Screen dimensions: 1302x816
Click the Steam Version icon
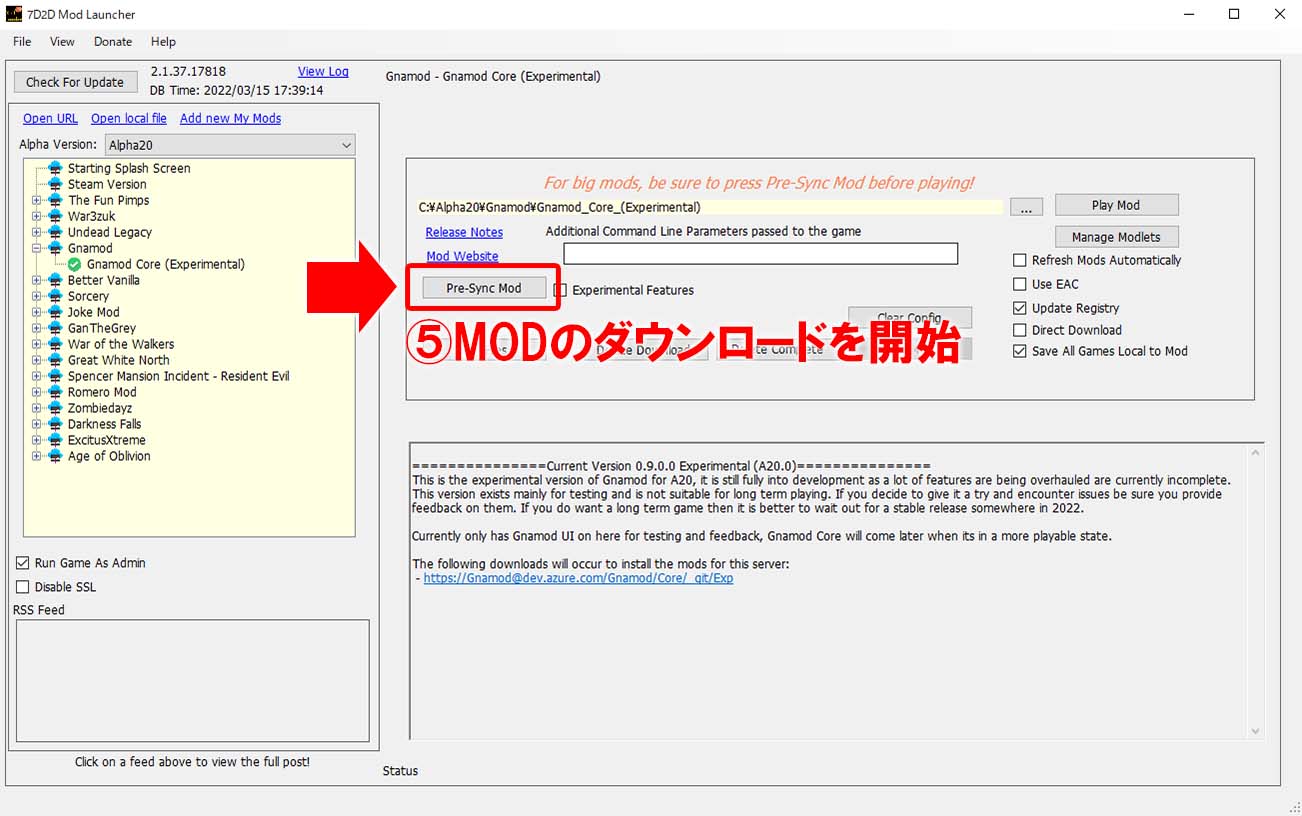pyautogui.click(x=55, y=184)
